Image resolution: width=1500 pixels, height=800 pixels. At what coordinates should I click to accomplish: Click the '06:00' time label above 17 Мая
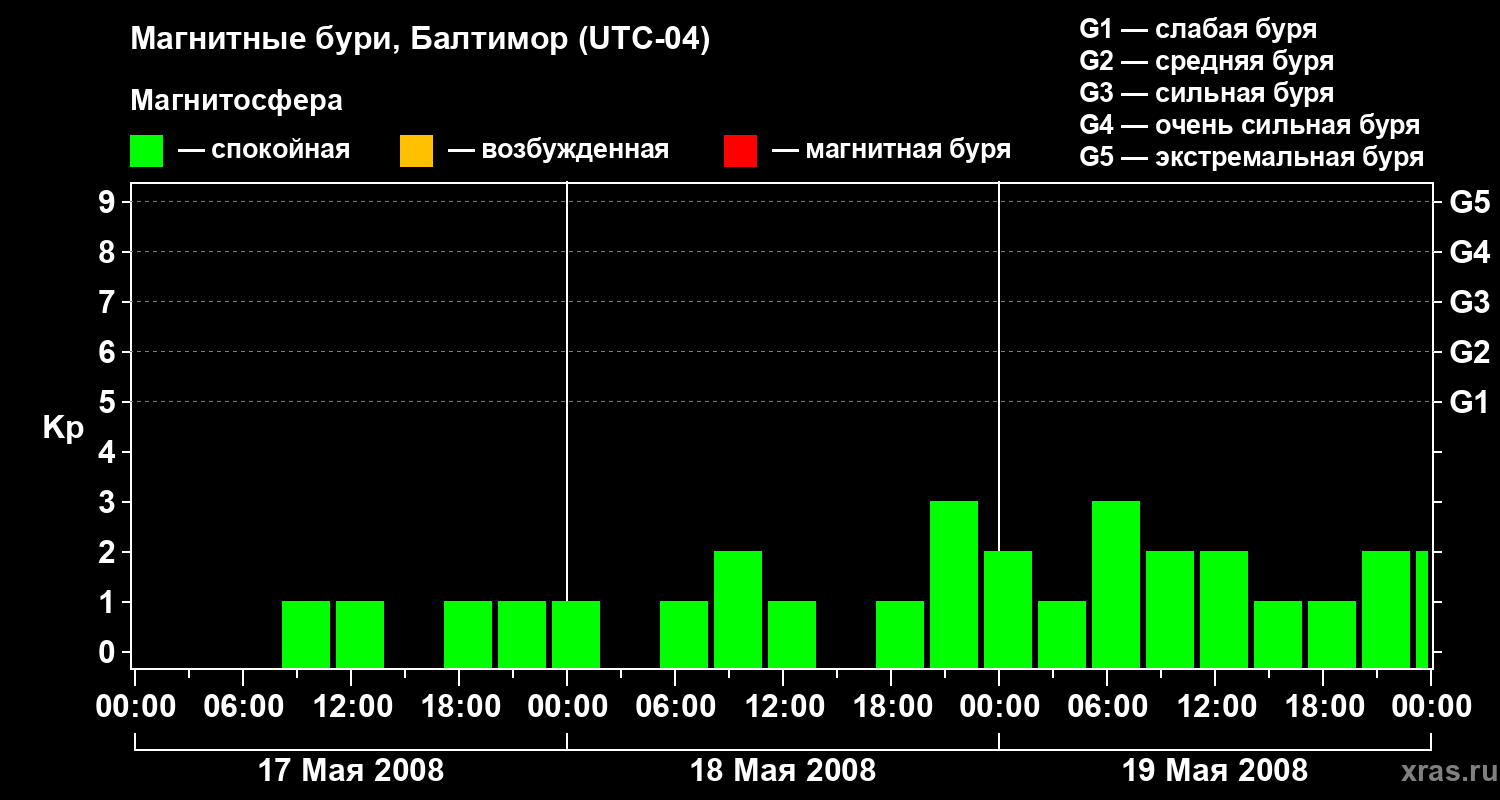pyautogui.click(x=243, y=706)
